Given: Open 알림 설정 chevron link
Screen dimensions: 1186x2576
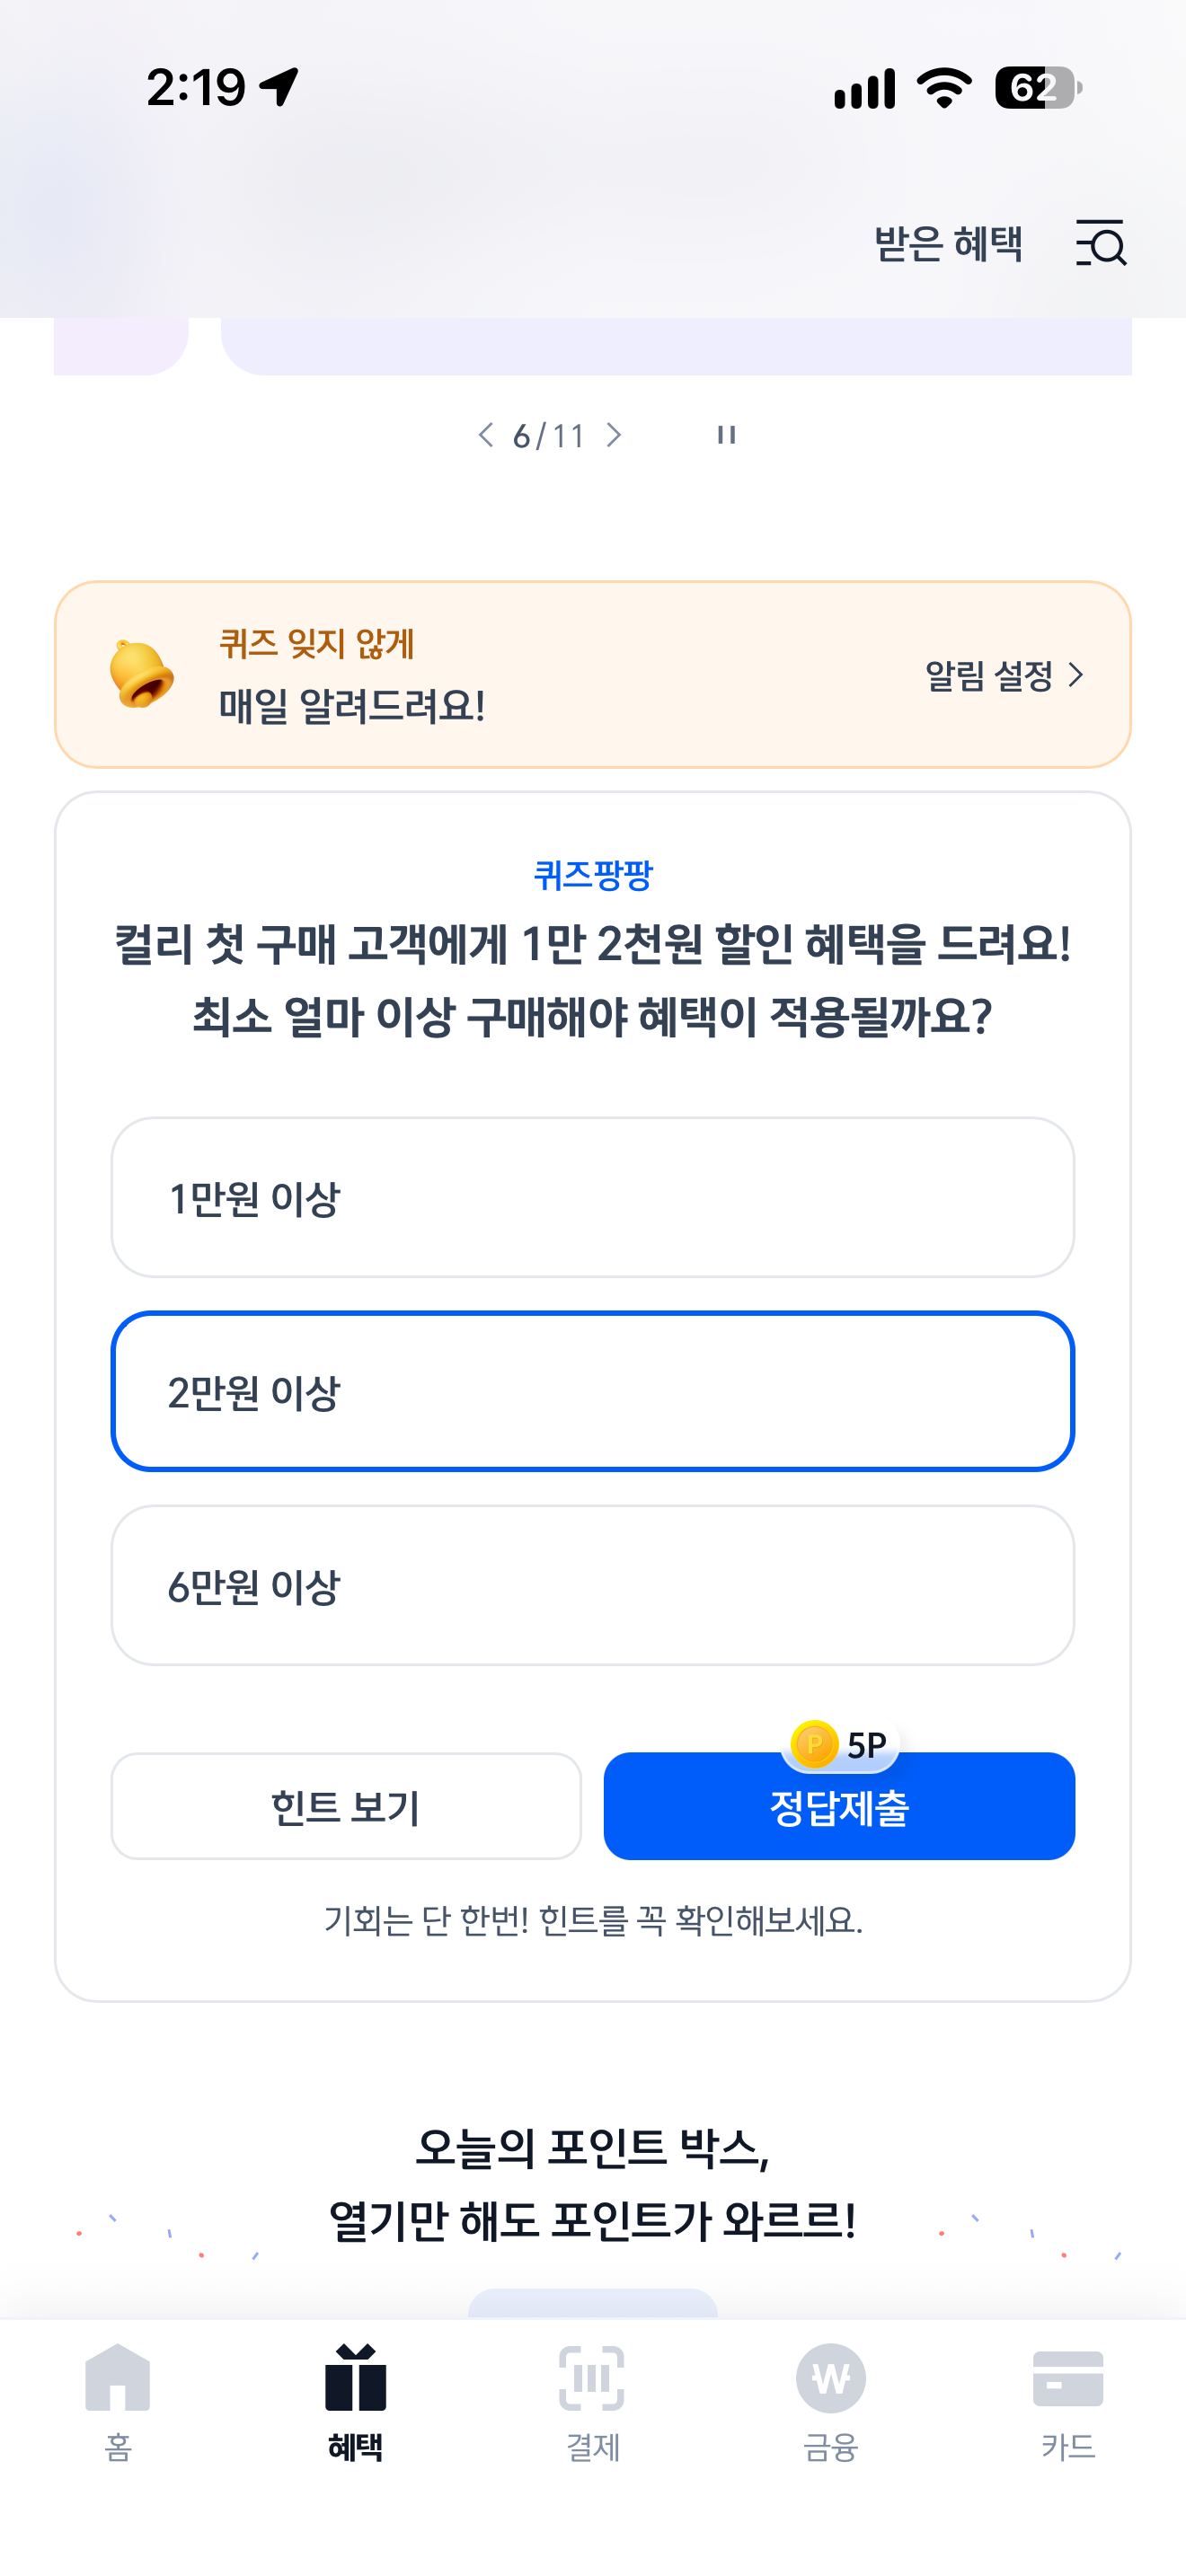Looking at the screenshot, I should point(1004,675).
